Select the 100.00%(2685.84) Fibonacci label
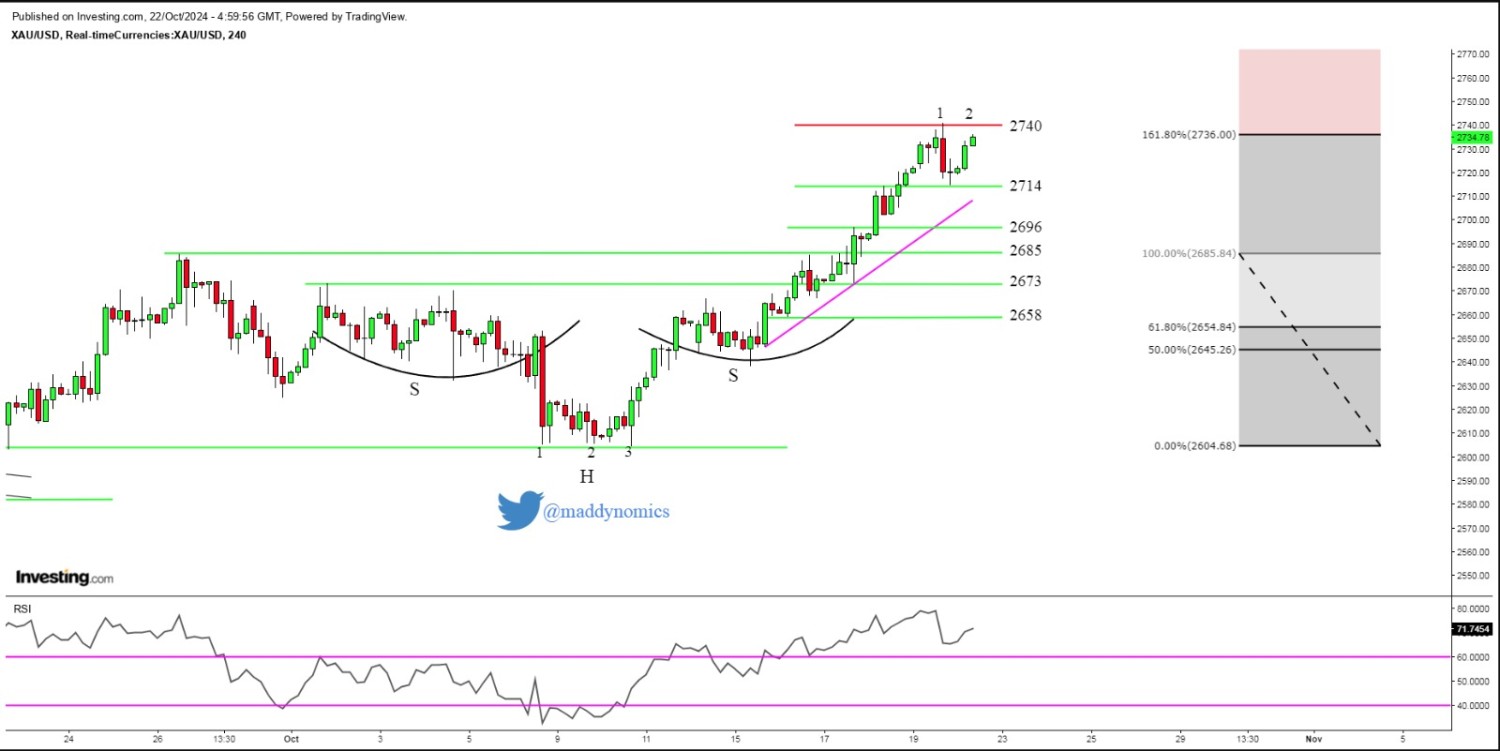1500x751 pixels. tap(1188, 254)
